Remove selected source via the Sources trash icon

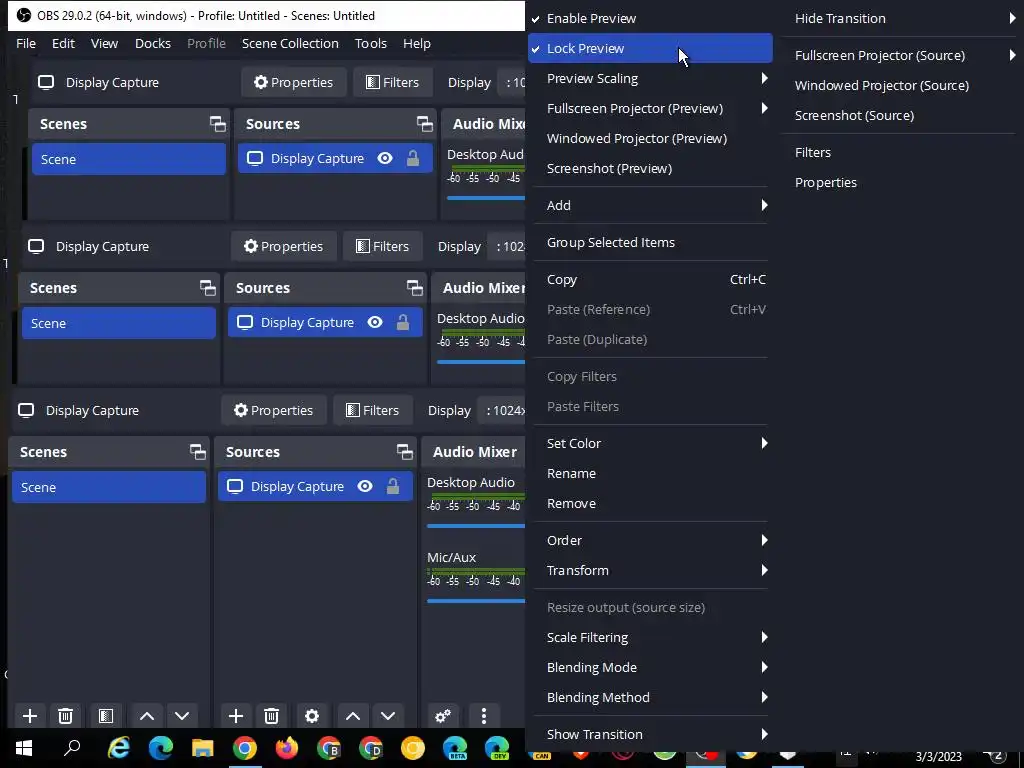(272, 716)
